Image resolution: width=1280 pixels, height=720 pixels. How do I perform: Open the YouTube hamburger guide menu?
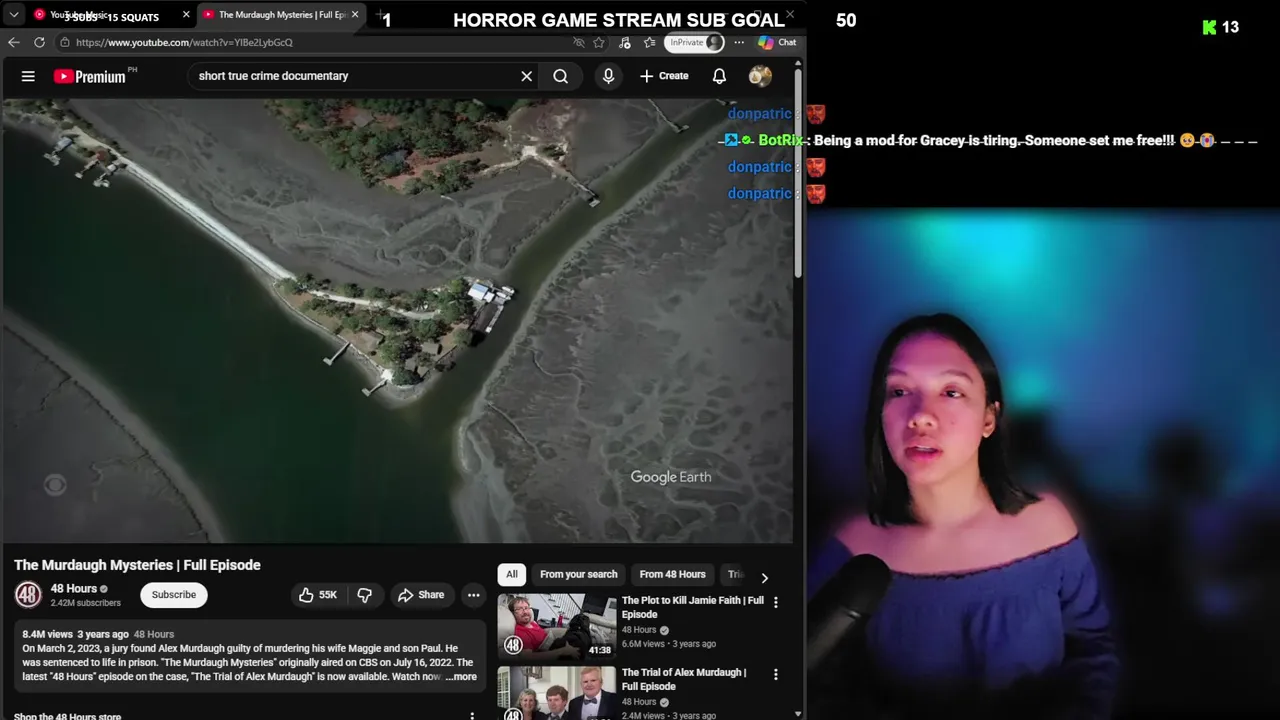coord(28,76)
